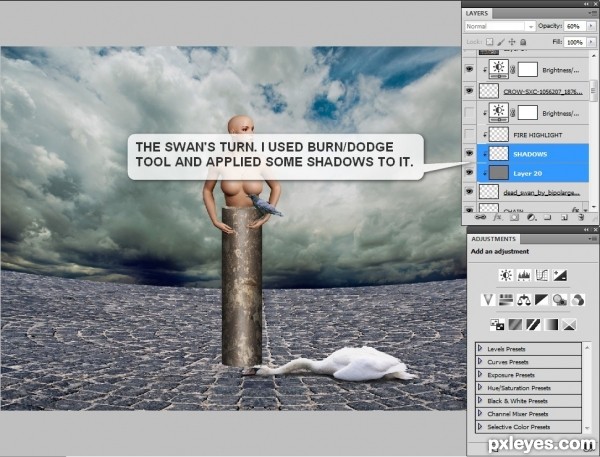600x457 pixels.
Task: Select the FIRE HIGHLIGHT layer
Action: coord(538,135)
